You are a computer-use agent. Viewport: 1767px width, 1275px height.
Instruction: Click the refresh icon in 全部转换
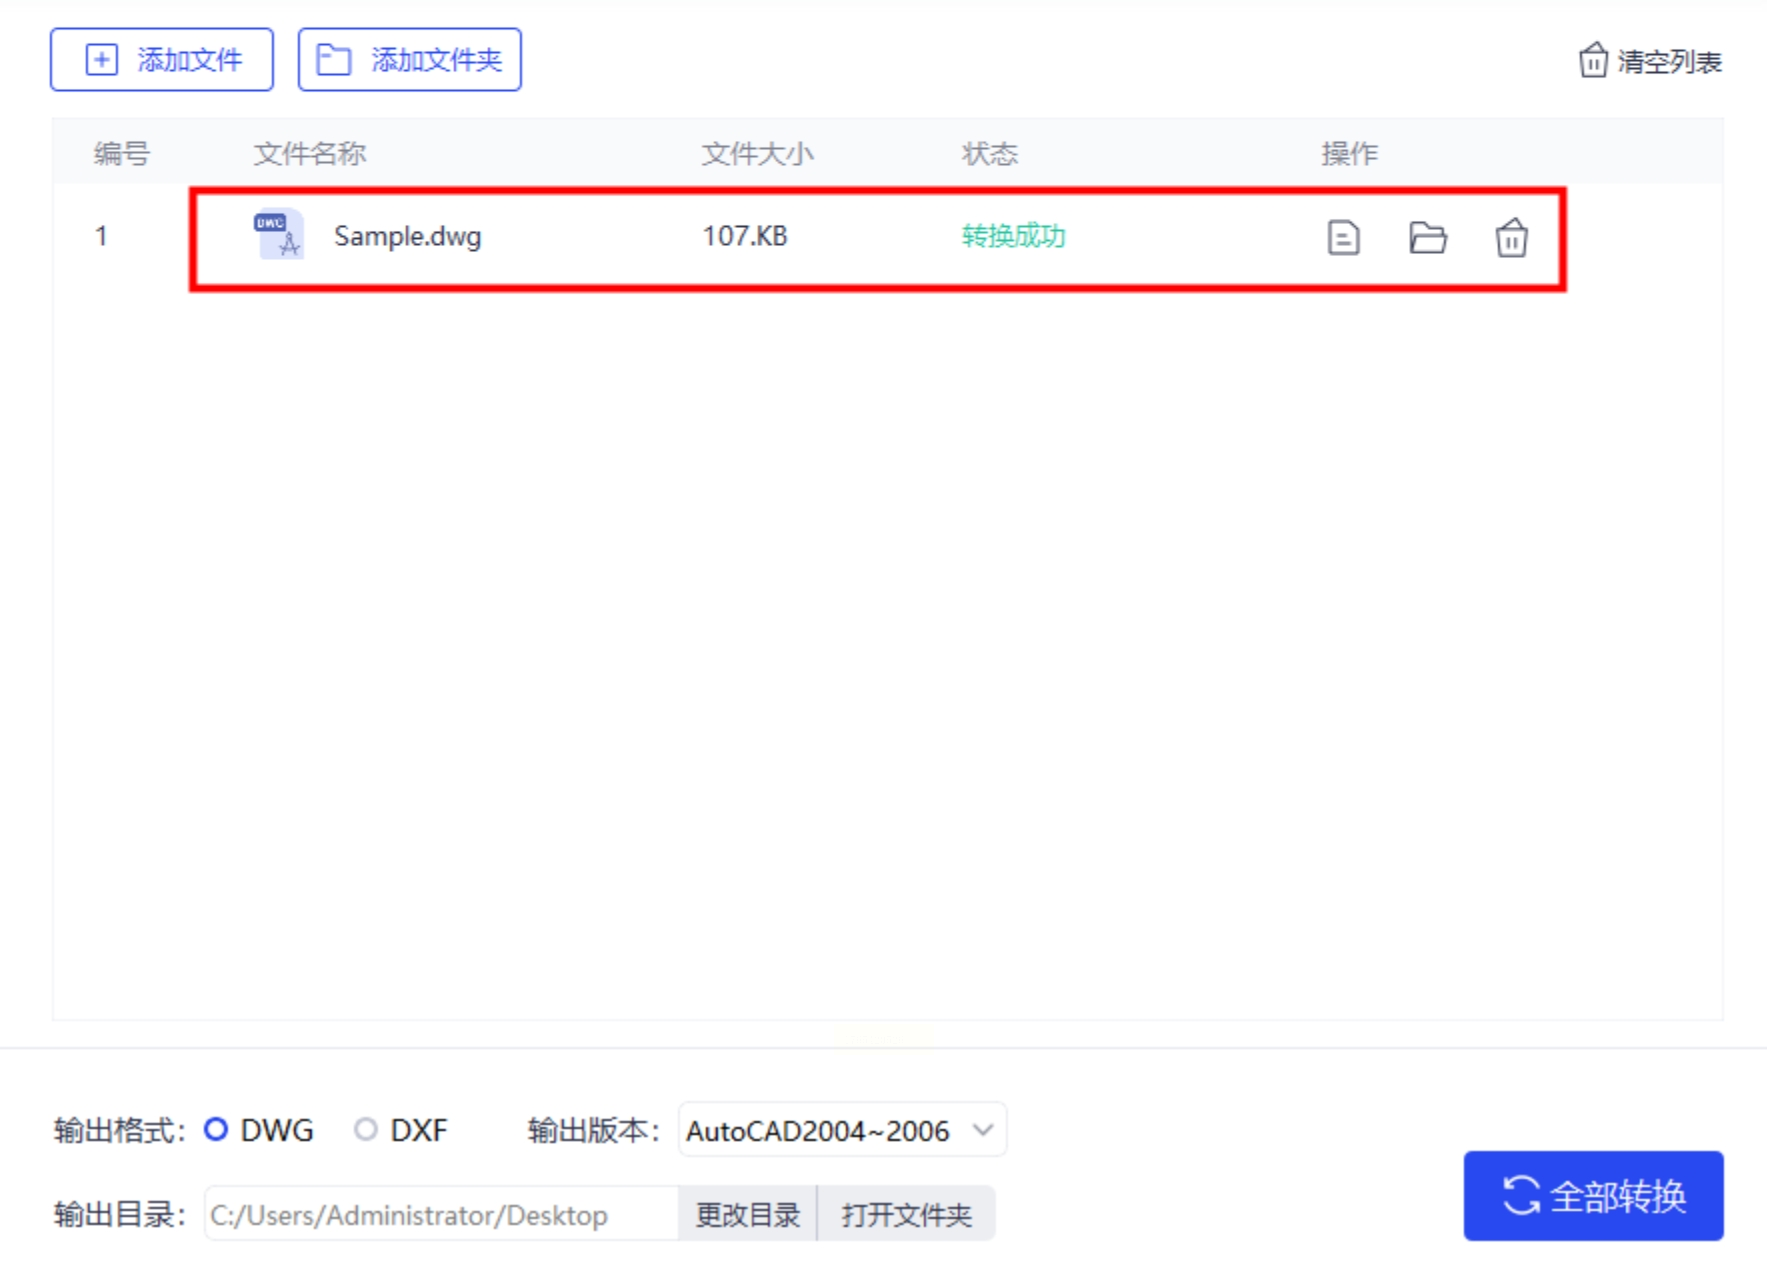[x=1520, y=1195]
